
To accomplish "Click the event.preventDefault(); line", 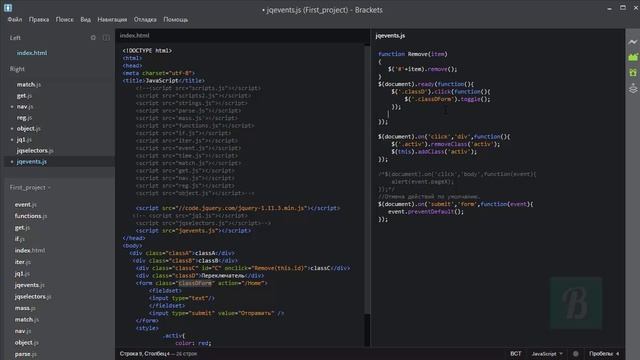I will point(426,212).
